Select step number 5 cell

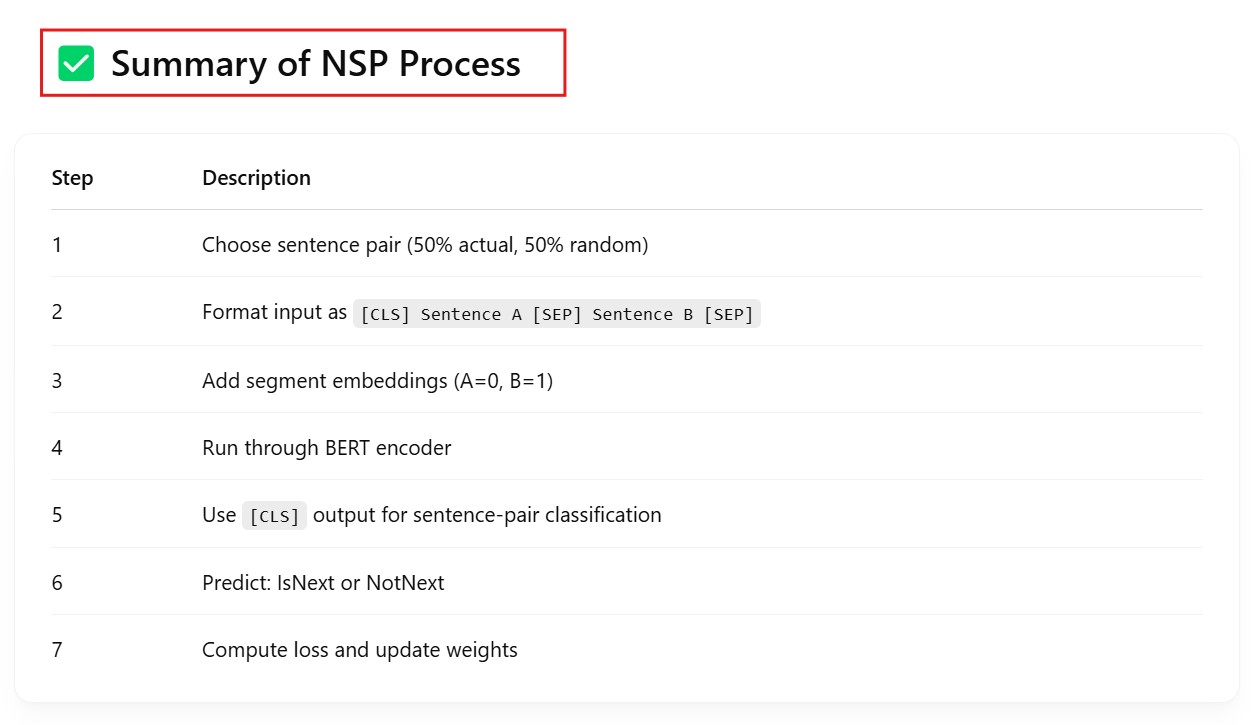(x=57, y=515)
